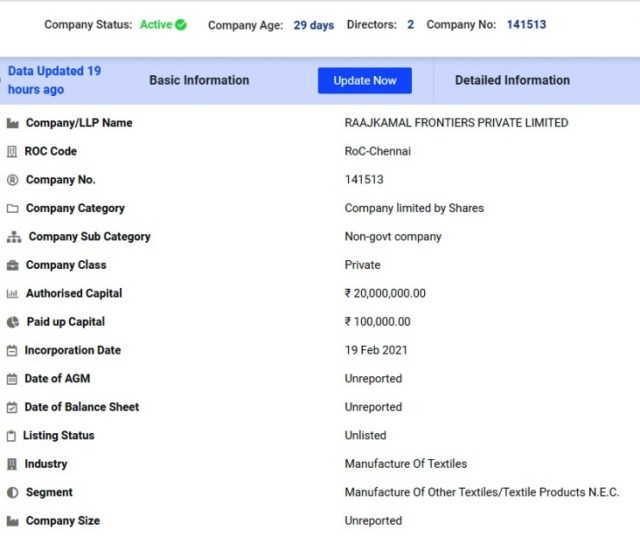This screenshot has height=543, width=640.
Task: Click the building icon next to Industry
Action: pyautogui.click(x=13, y=464)
